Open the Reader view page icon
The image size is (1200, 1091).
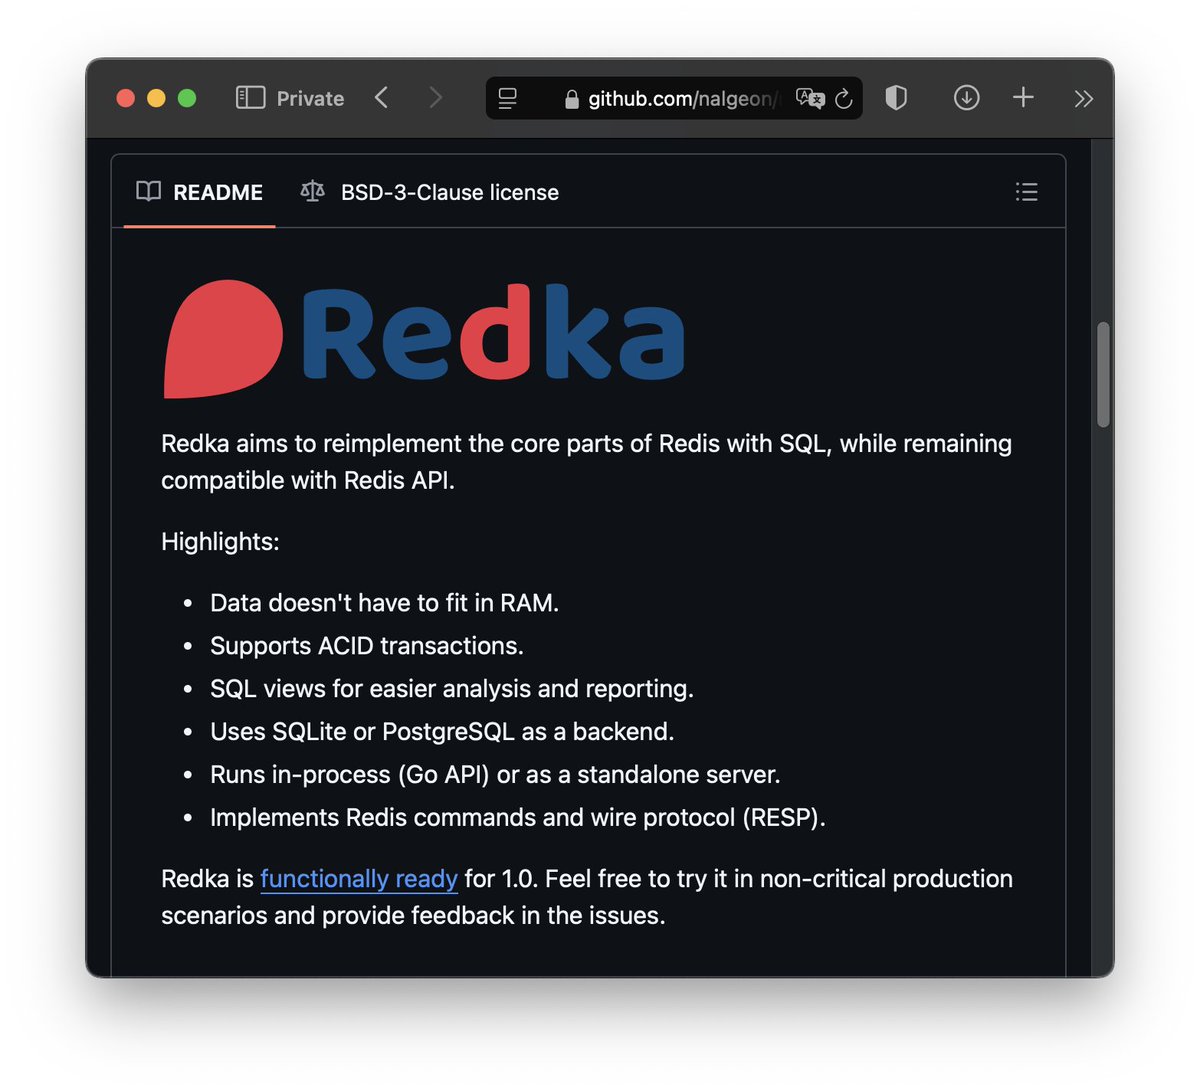coord(508,98)
